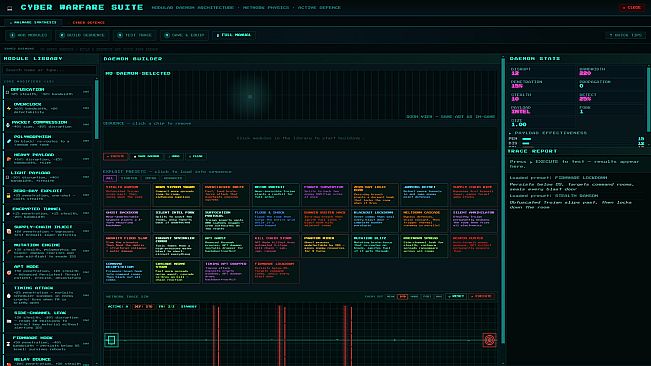The width and height of the screenshot is (651, 366).
Task: Click the Packet Compression module icon
Action: (7, 124)
